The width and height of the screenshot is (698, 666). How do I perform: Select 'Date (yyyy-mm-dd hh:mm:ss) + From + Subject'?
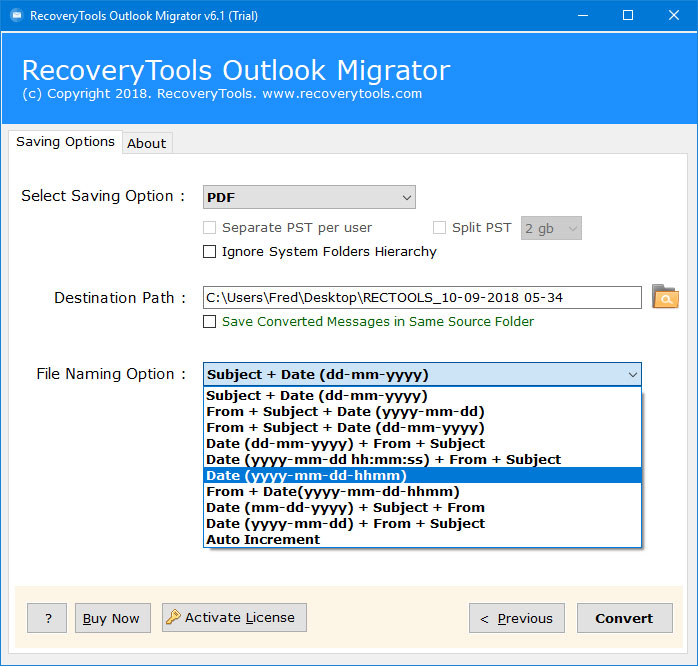coord(422,459)
